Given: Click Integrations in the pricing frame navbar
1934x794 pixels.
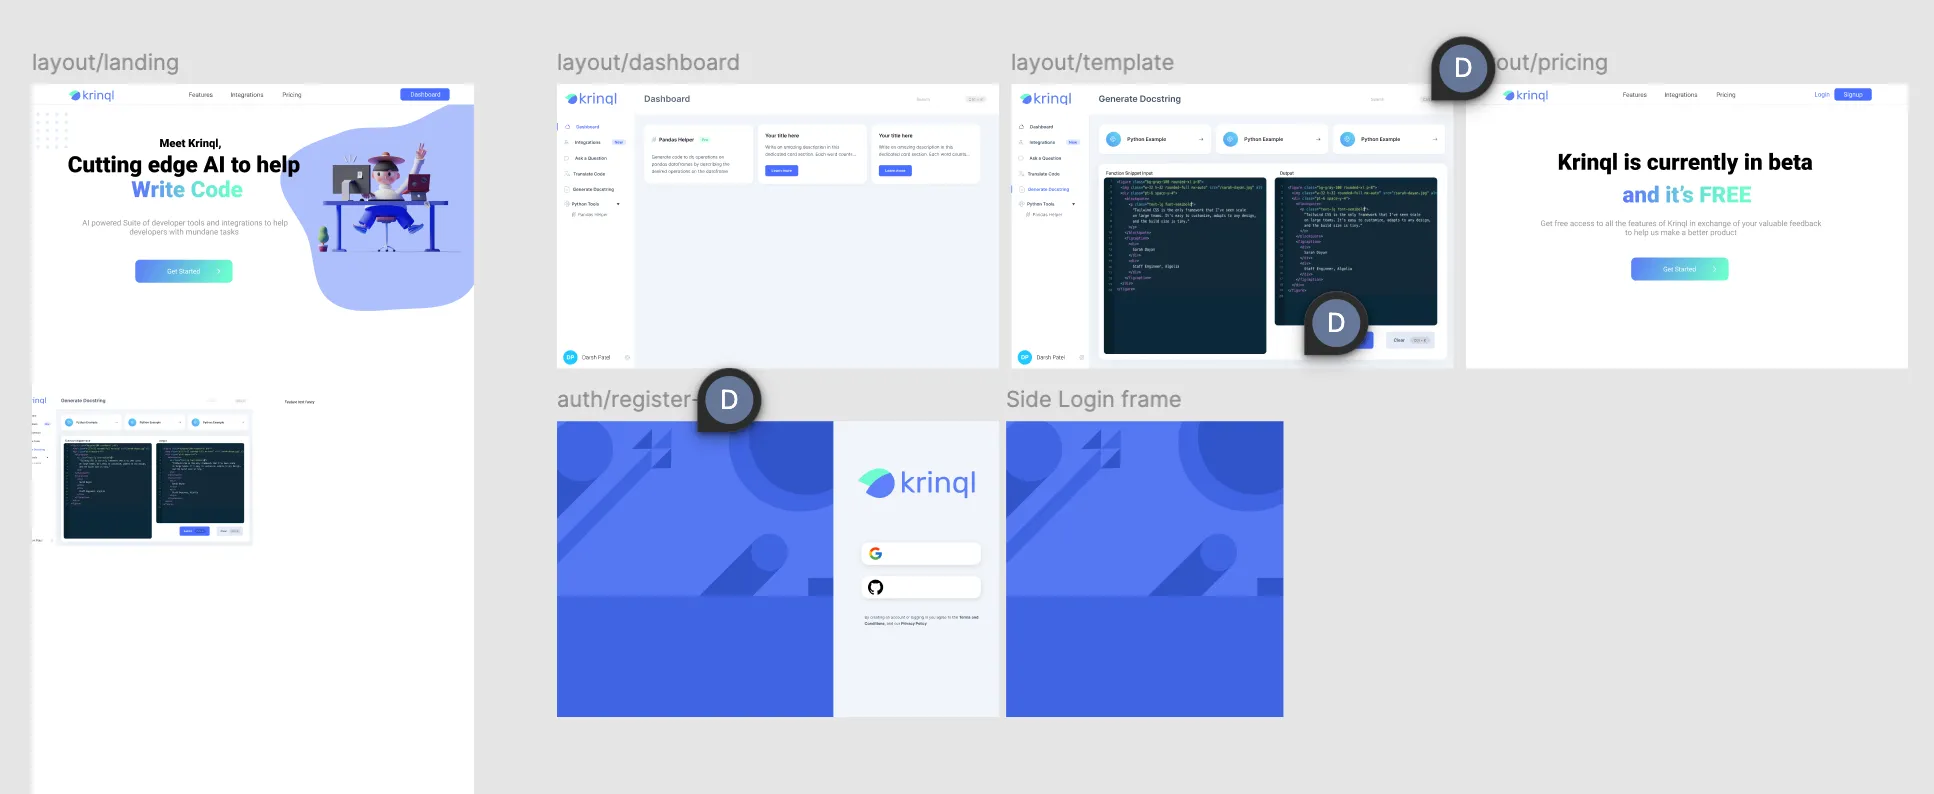Looking at the screenshot, I should [1681, 95].
